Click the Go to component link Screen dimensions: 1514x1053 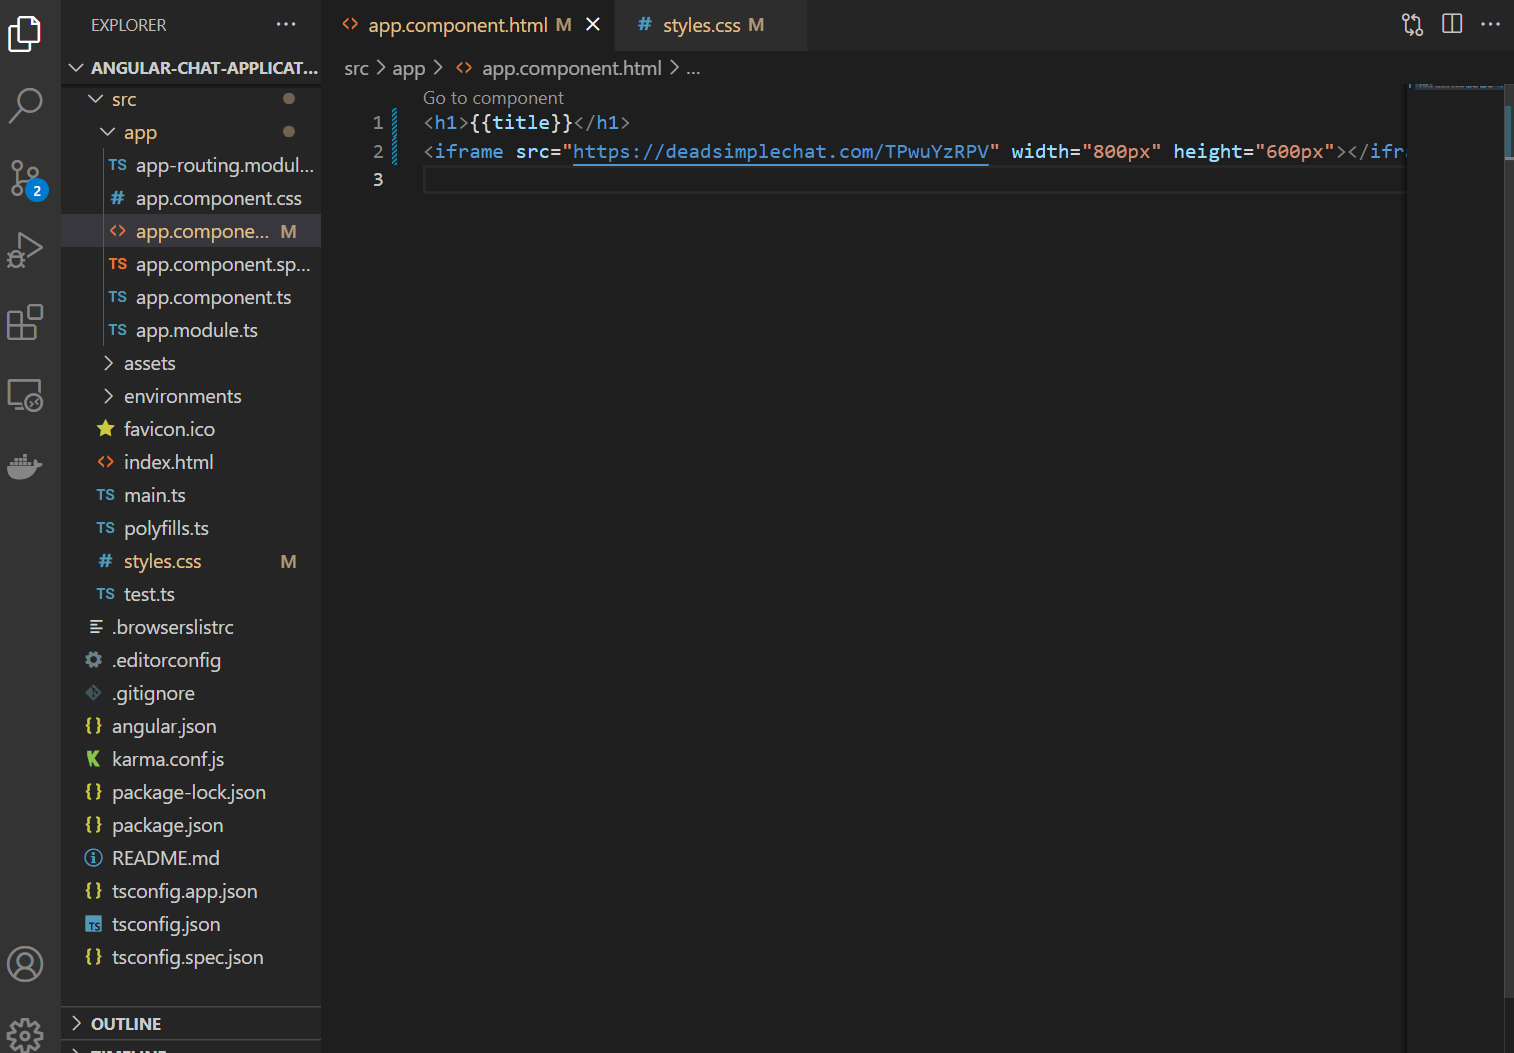coord(493,98)
